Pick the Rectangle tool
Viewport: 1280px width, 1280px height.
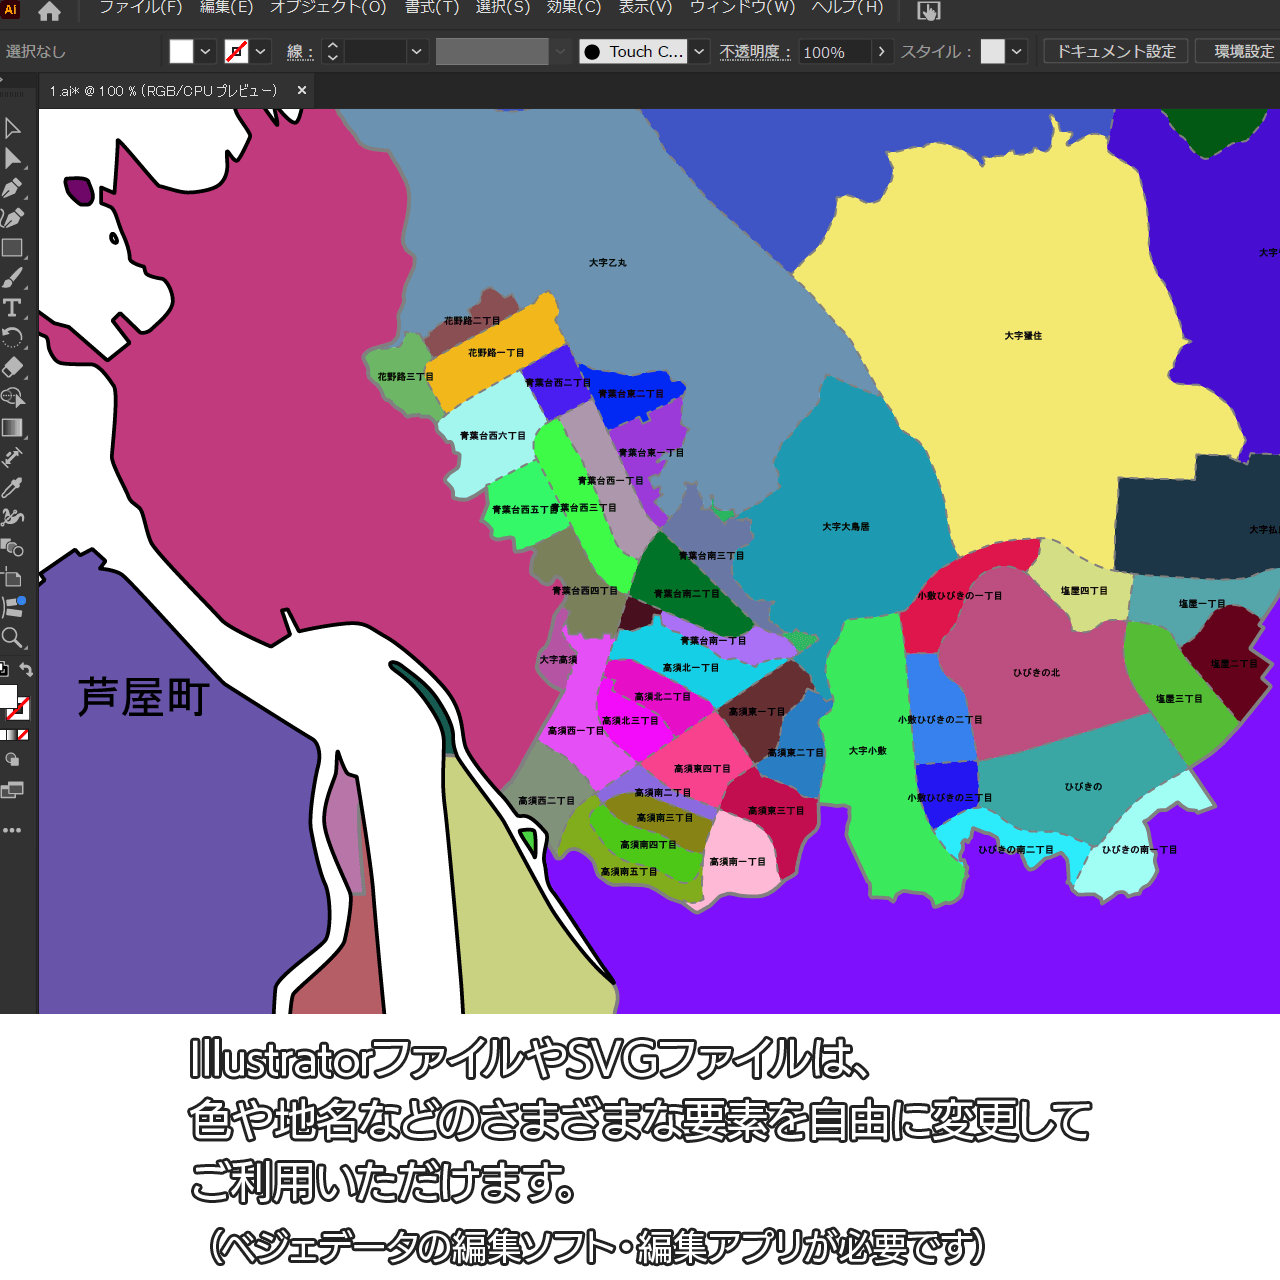coord(12,248)
